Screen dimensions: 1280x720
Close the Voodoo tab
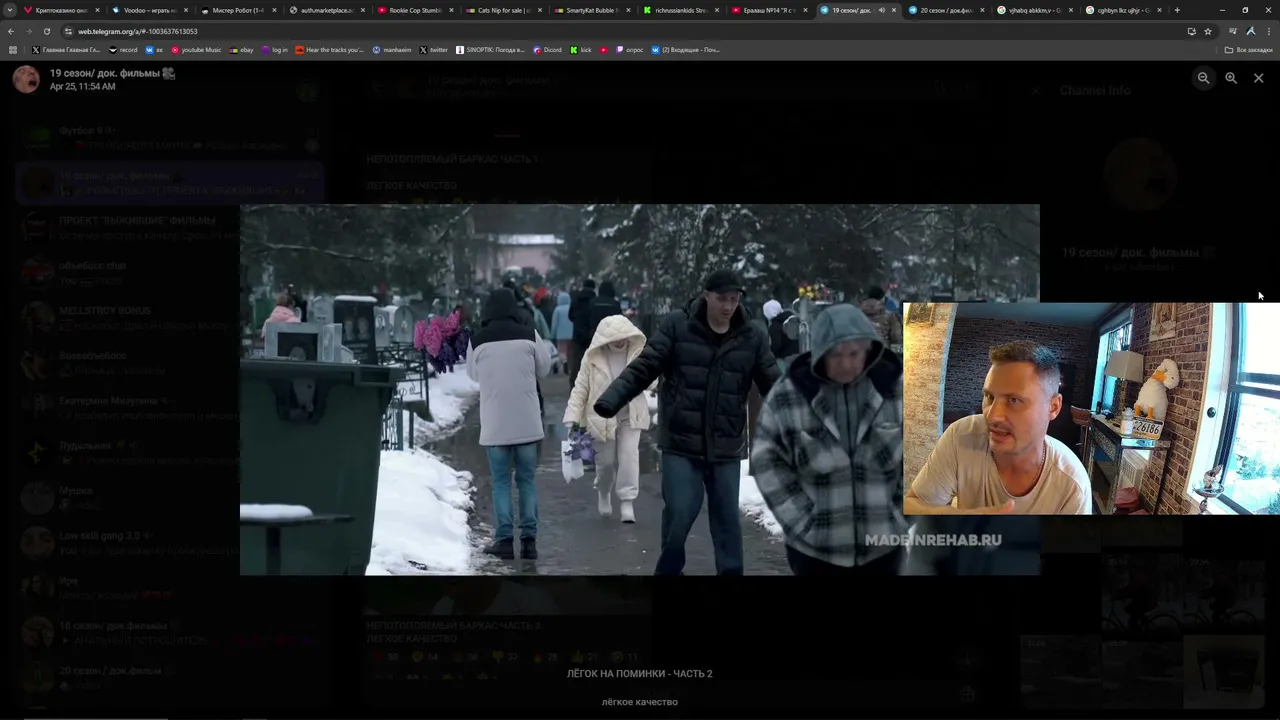pyautogui.click(x=186, y=10)
